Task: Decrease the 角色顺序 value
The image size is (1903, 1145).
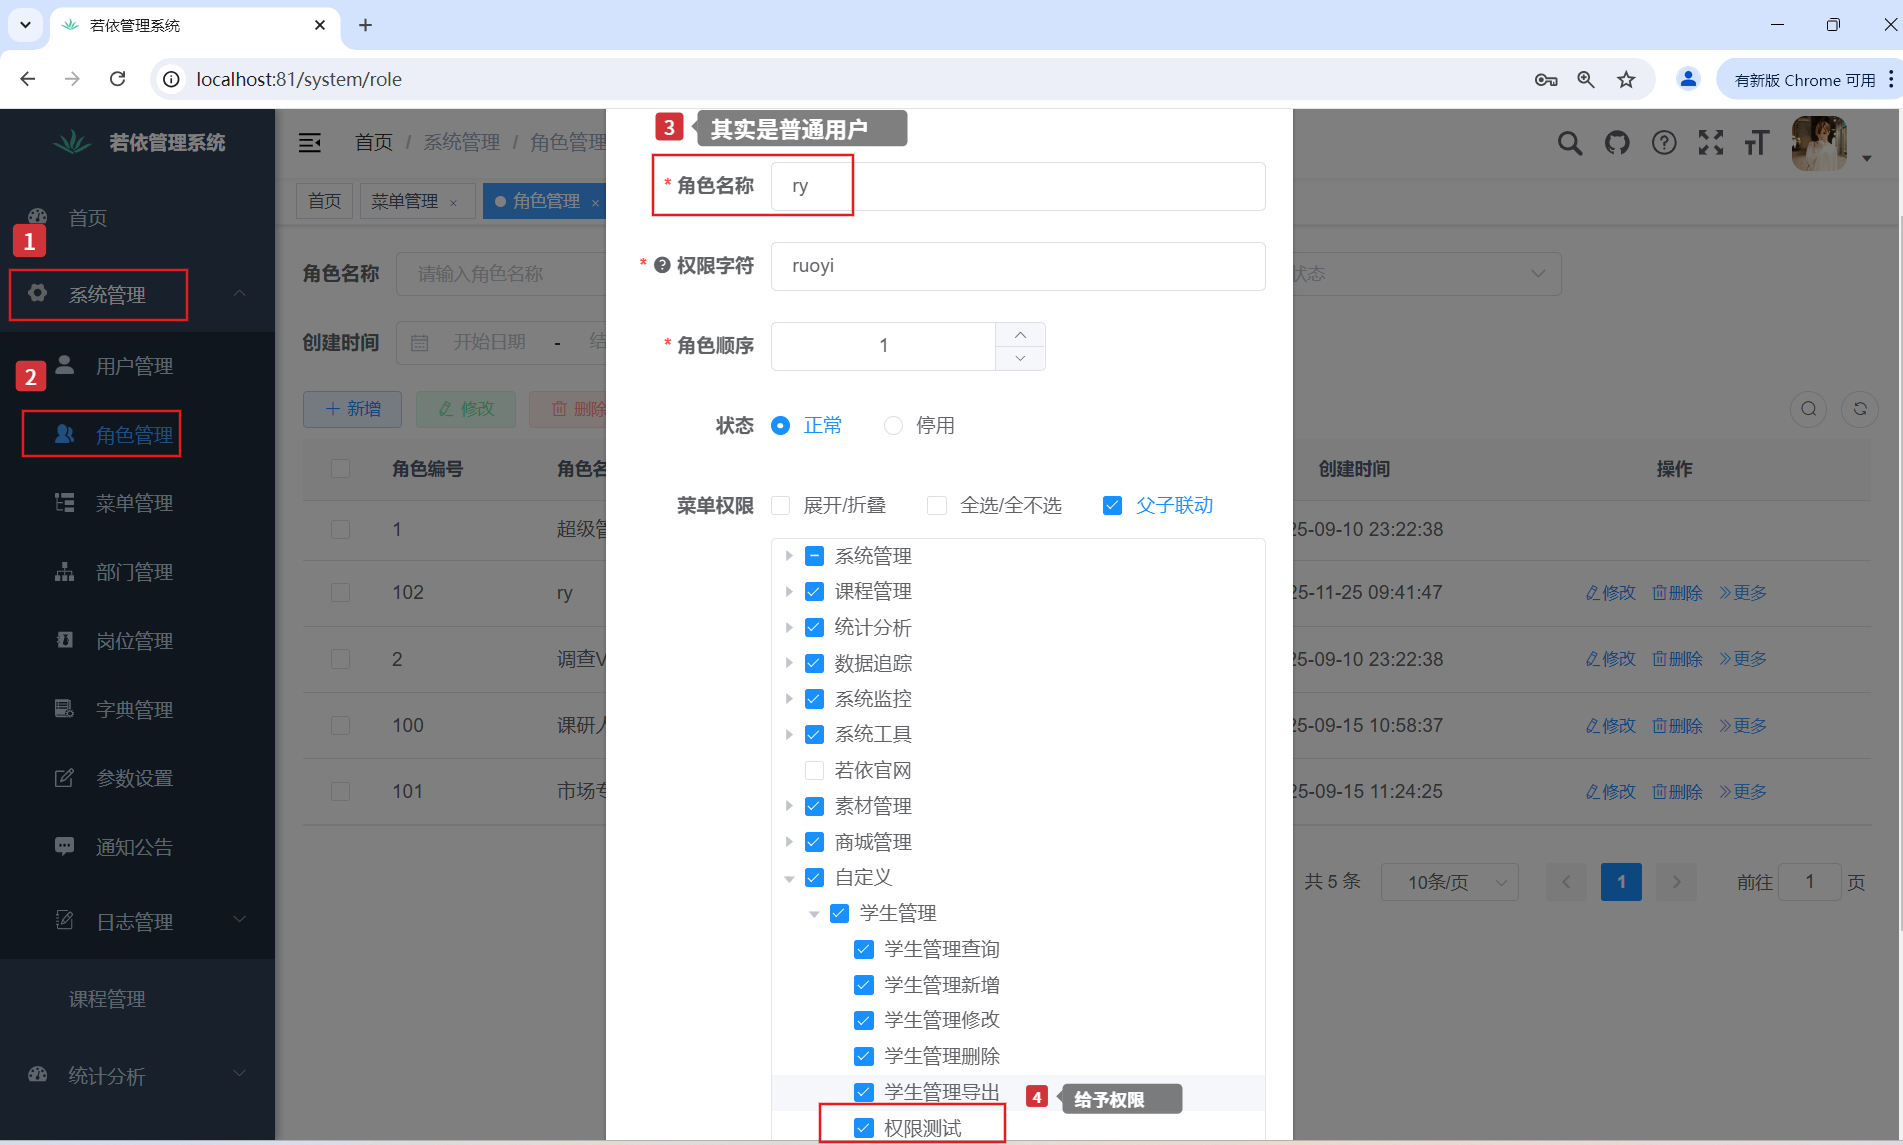Action: coord(1020,358)
